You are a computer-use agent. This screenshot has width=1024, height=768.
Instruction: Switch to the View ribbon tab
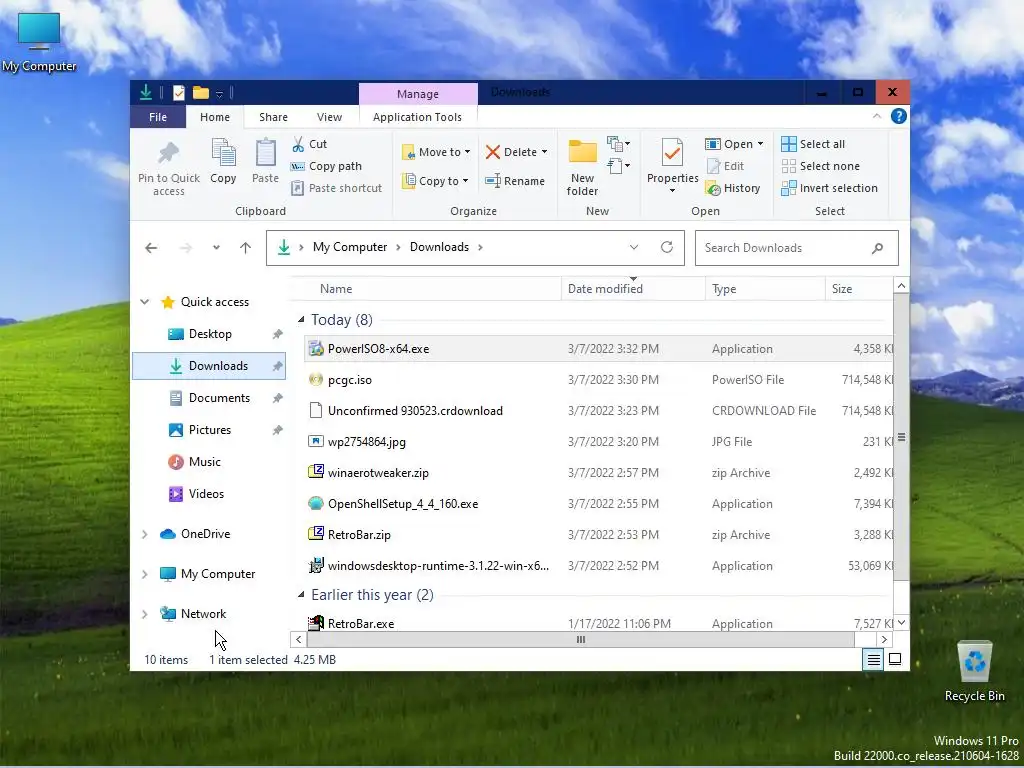[329, 117]
